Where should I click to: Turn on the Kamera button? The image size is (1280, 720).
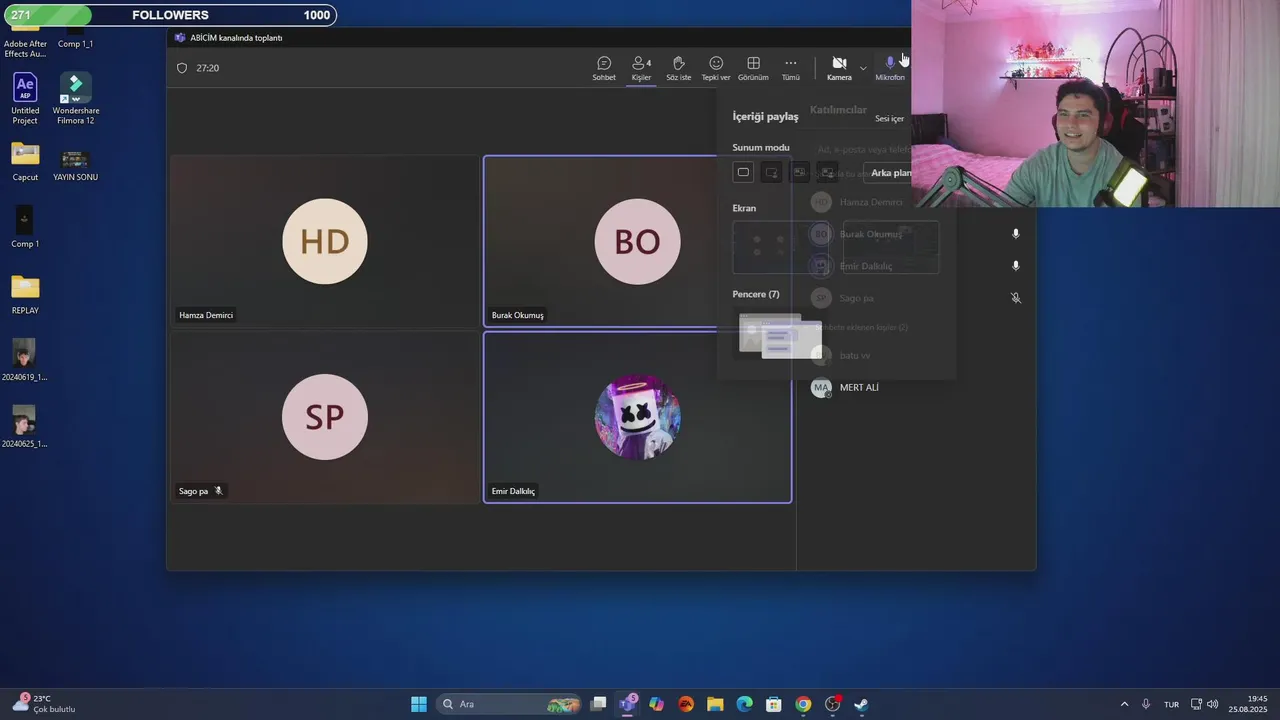point(839,68)
